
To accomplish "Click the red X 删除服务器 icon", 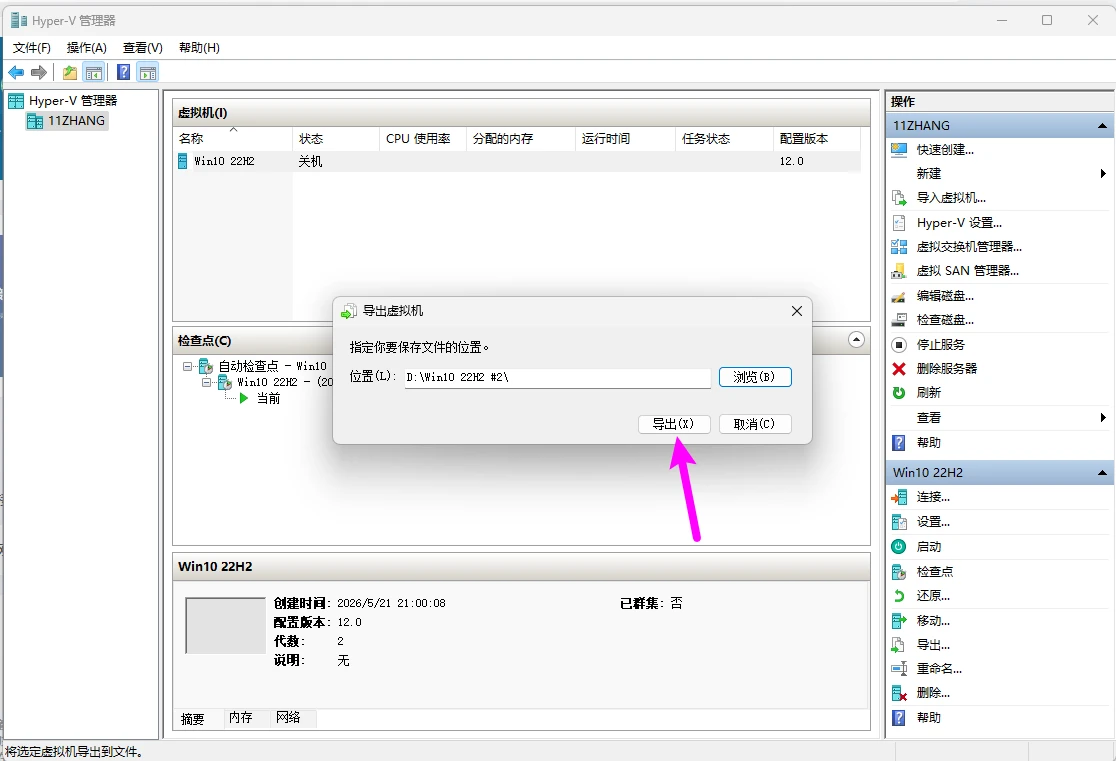I will [x=899, y=369].
